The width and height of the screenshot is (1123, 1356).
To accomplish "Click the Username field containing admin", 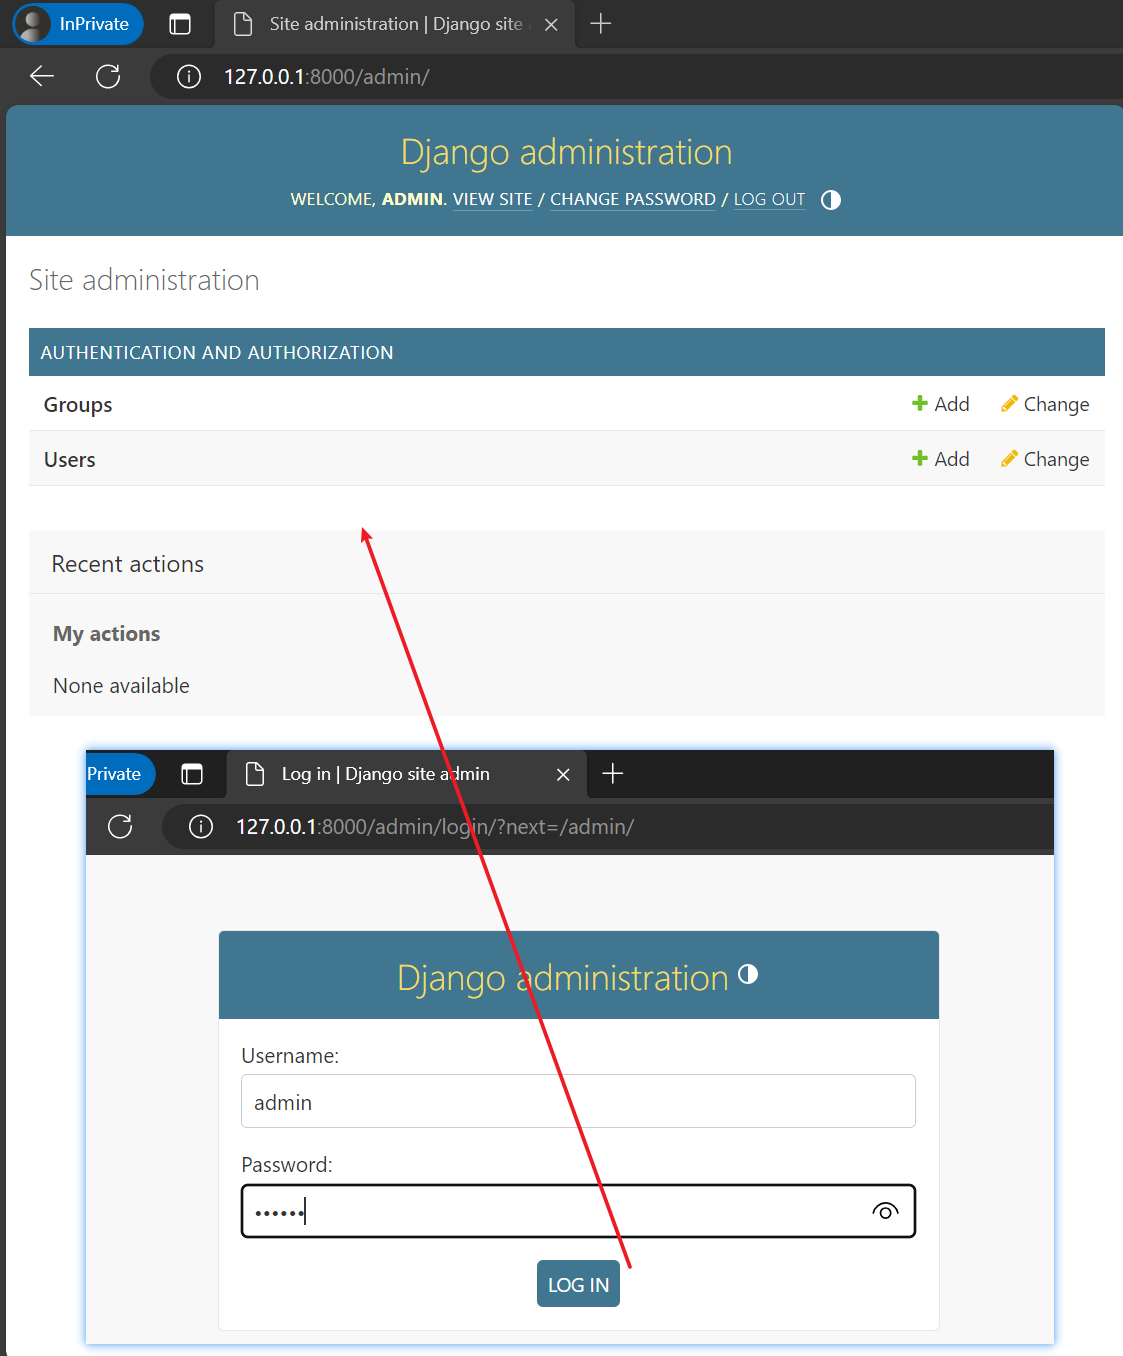I will pyautogui.click(x=578, y=1101).
